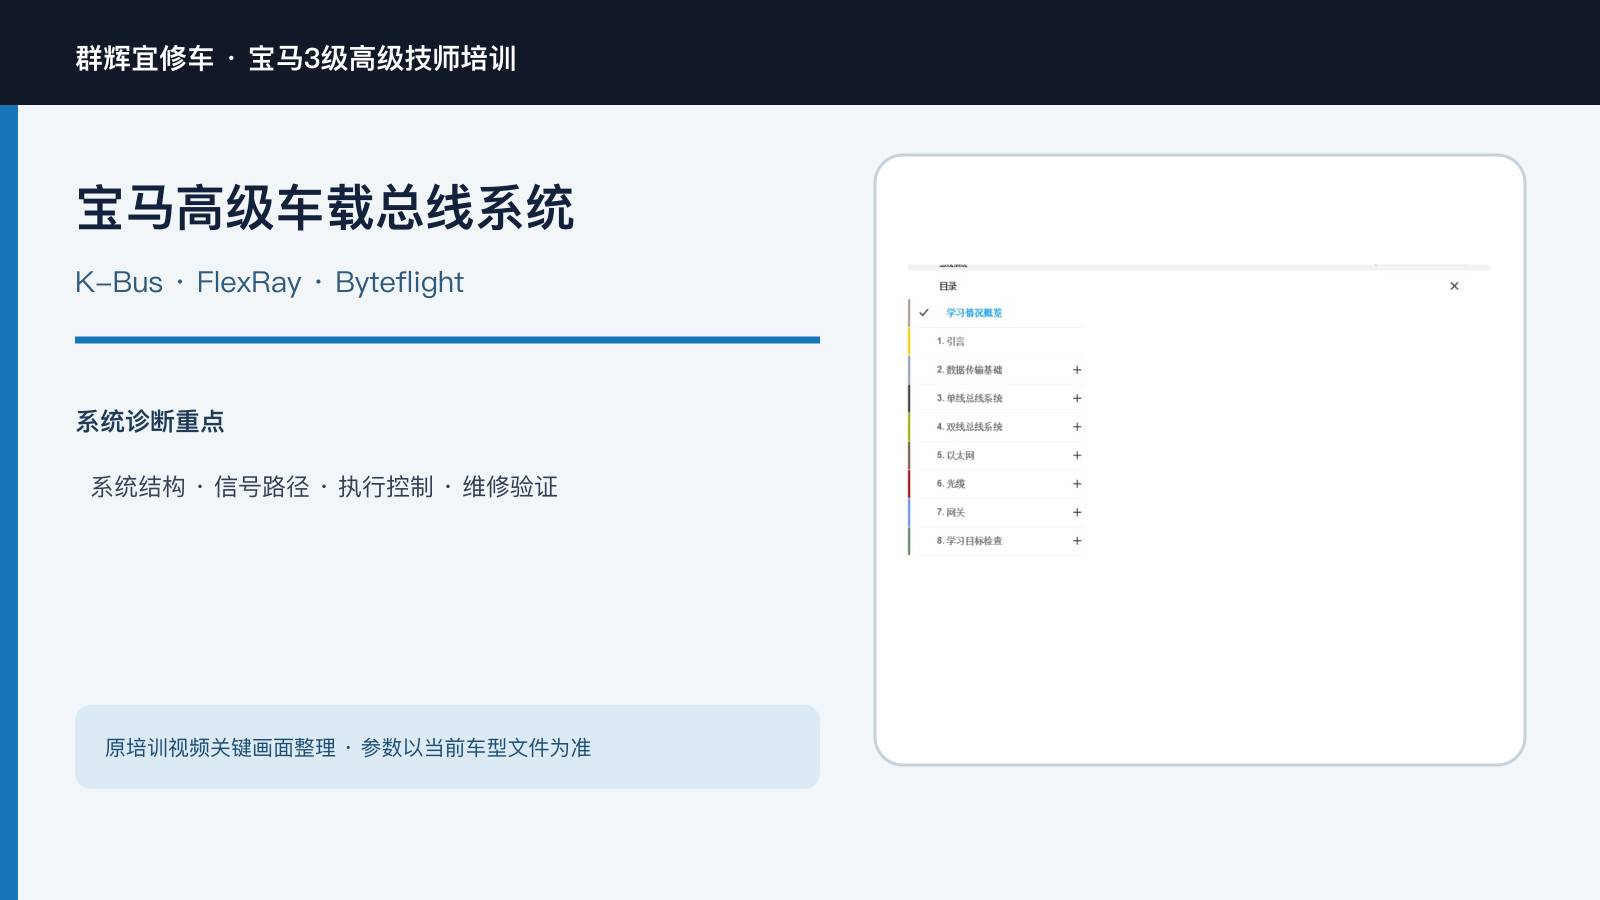Expand the 8. 学习目标检查 chapter with plus
1600x900 pixels.
coord(1077,541)
